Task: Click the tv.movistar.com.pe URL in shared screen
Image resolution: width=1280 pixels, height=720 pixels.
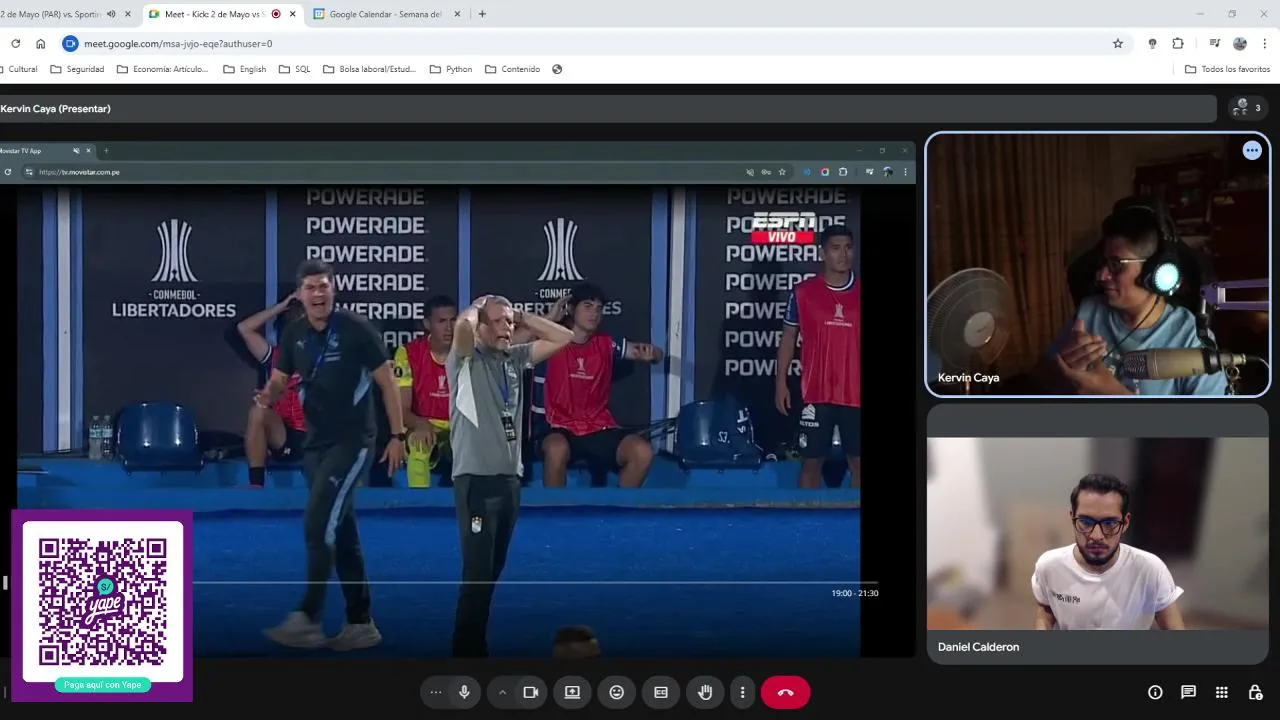Action: [79, 172]
